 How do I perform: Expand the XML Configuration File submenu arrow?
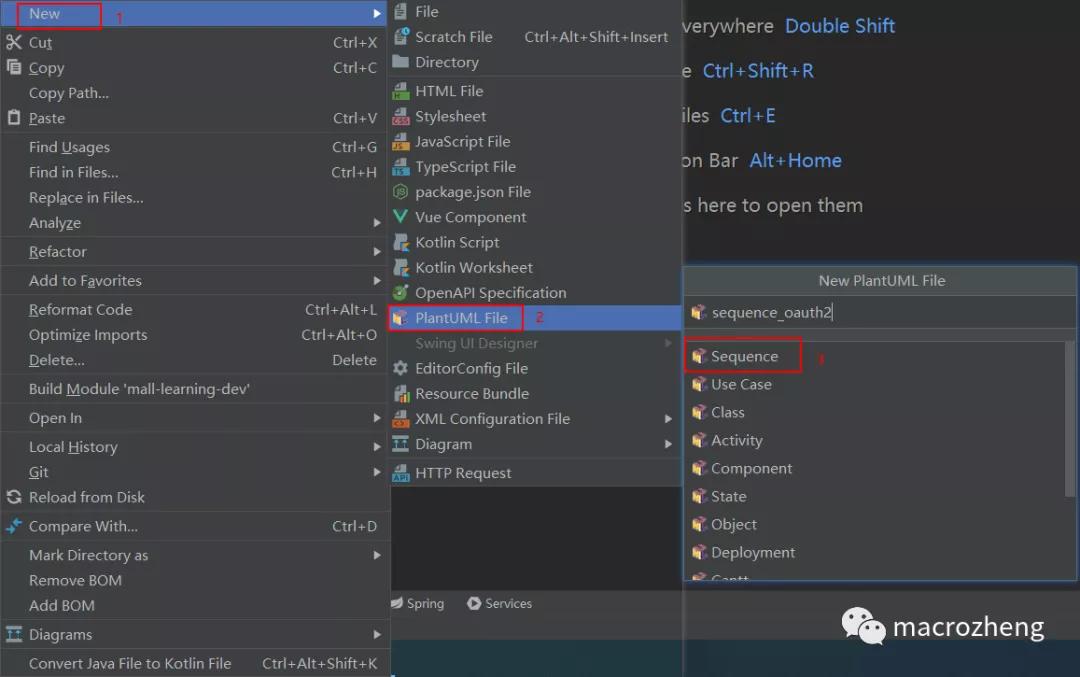click(x=668, y=419)
